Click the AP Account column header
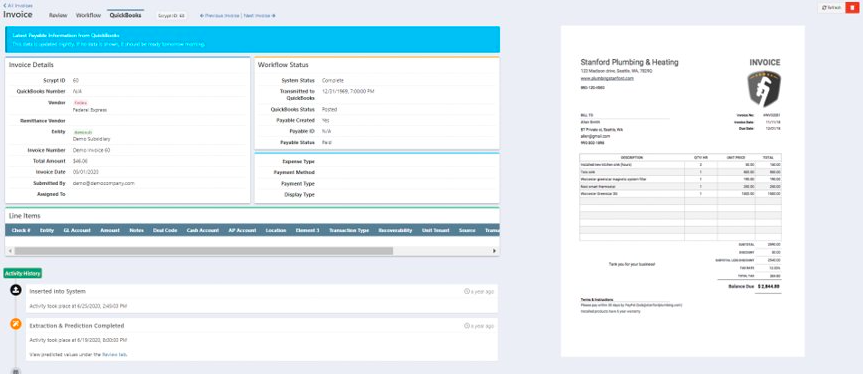The image size is (863, 374). point(242,230)
